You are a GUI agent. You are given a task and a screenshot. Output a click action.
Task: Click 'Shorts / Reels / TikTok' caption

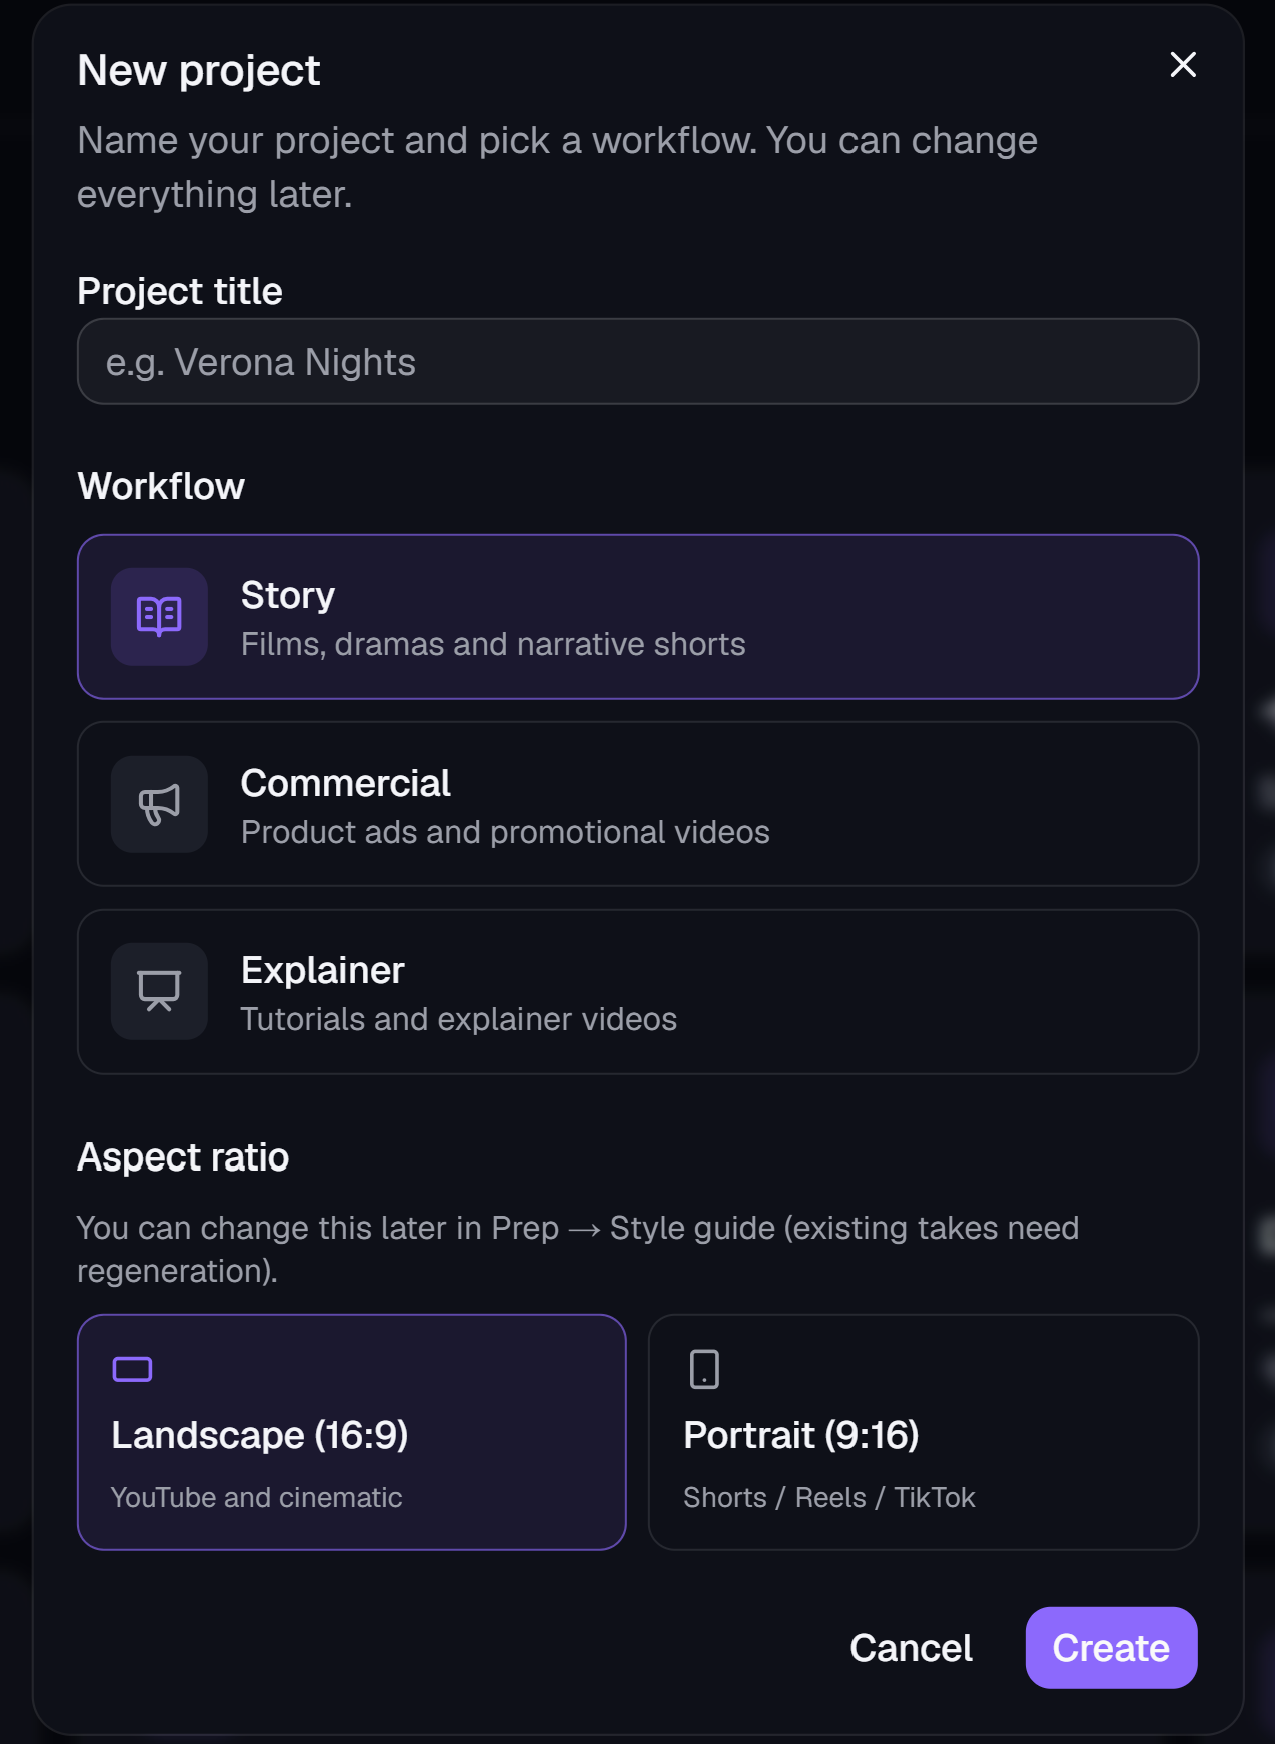tap(829, 1497)
